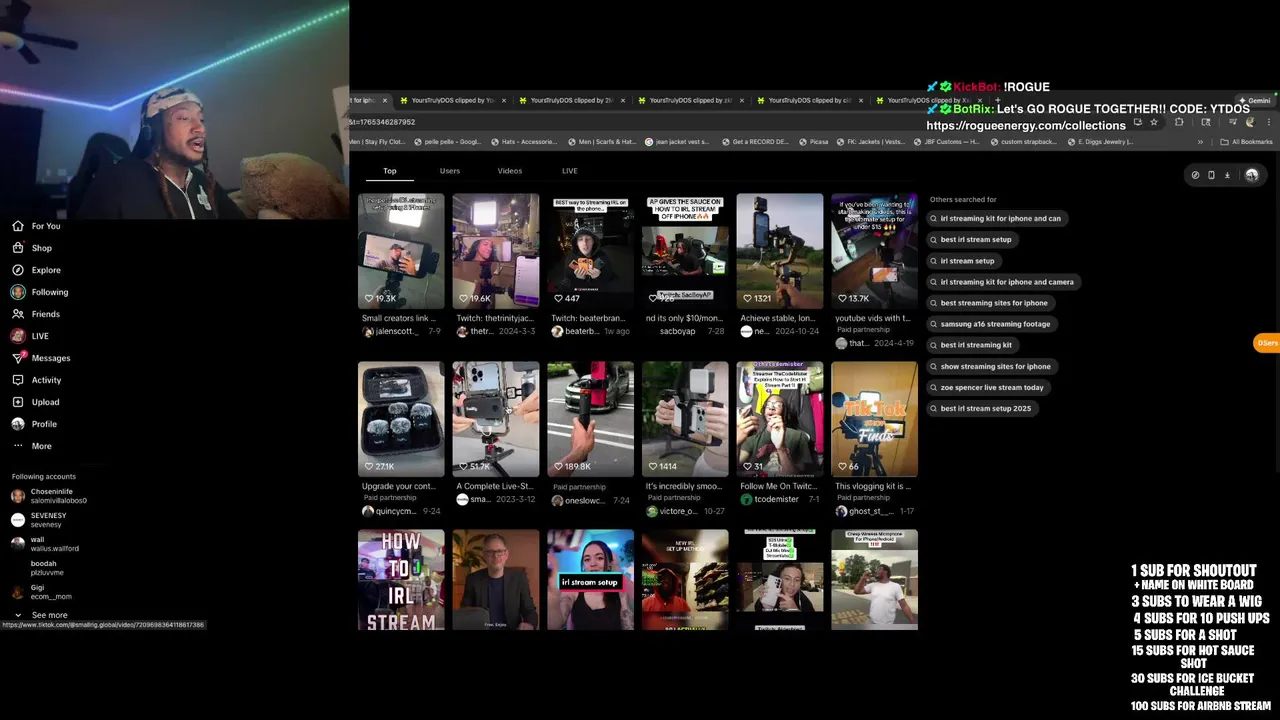Switch to the LIVE results tab
The width and height of the screenshot is (1280, 720).
click(x=569, y=171)
